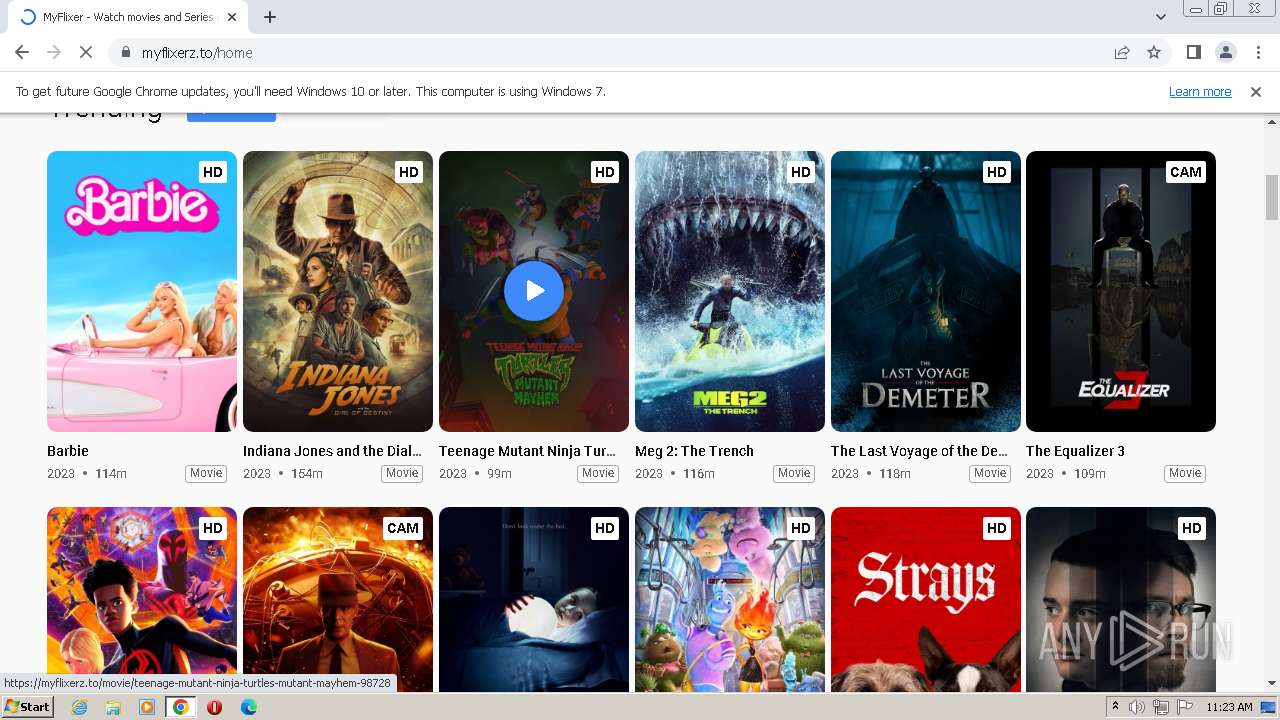Open the Spider-Verse animated poster

tap(142, 599)
